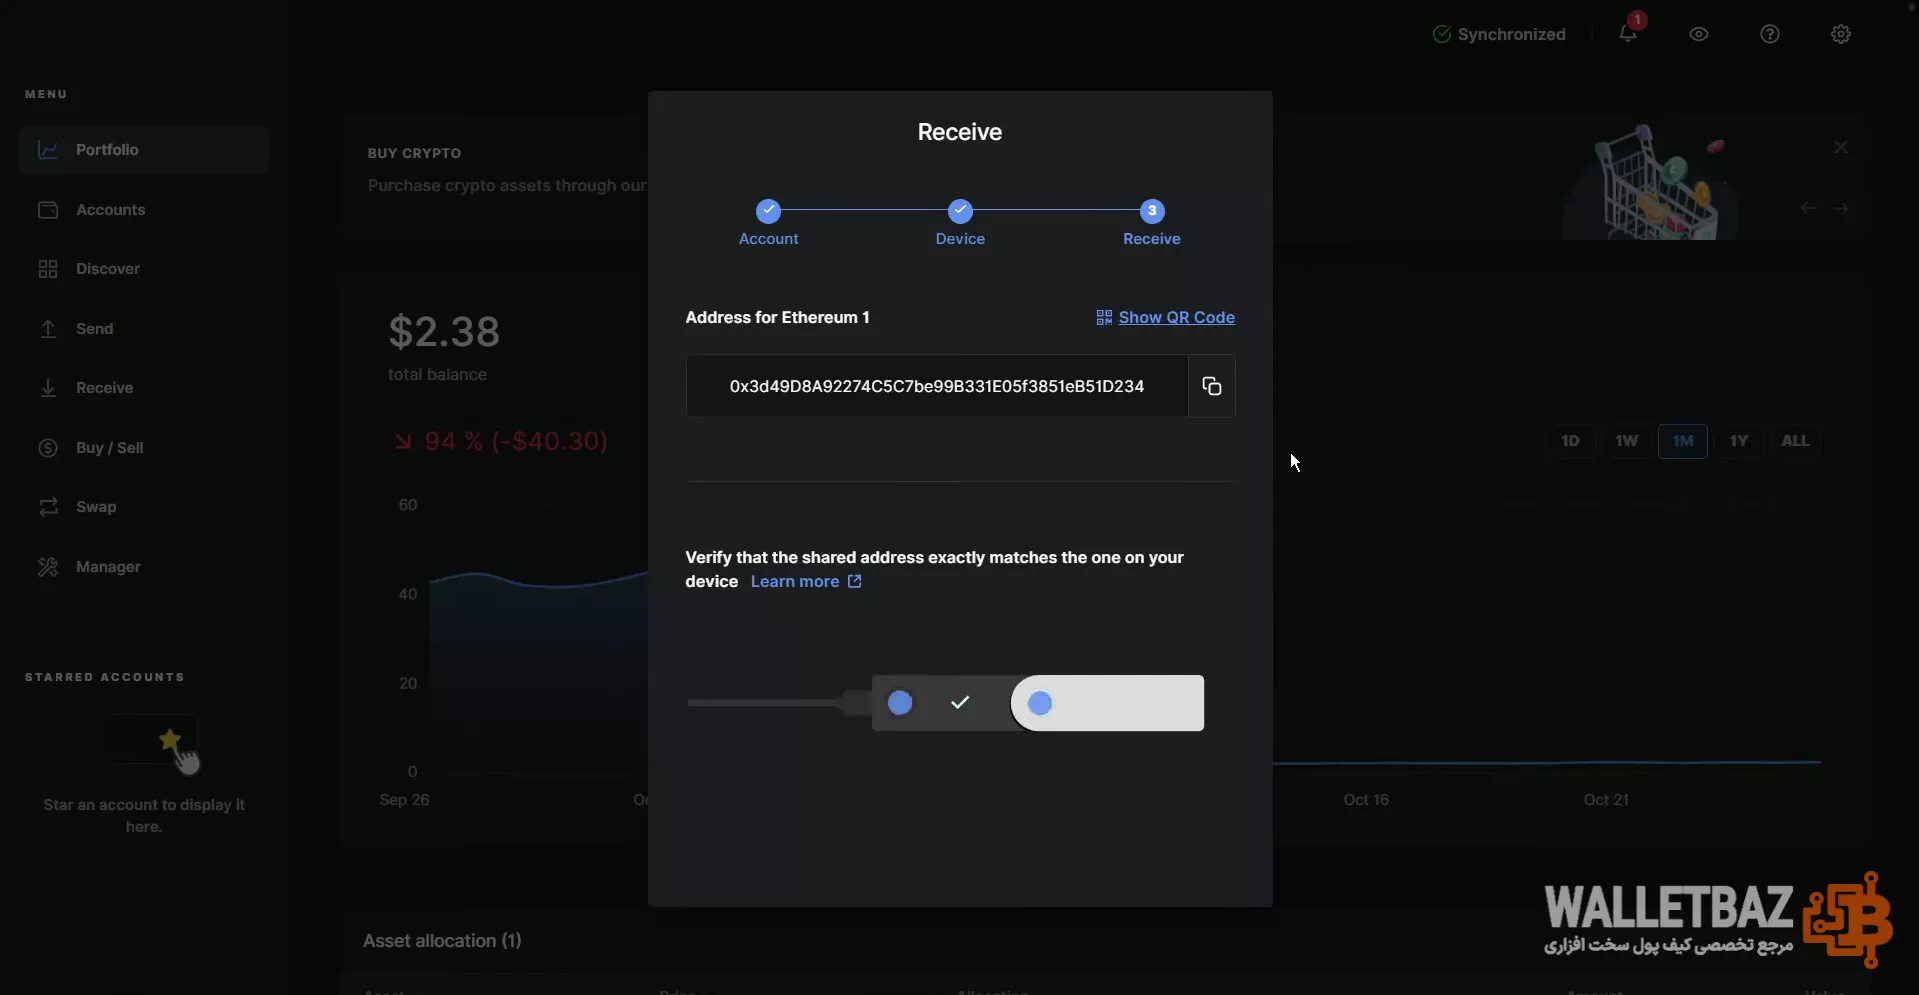Select the Ethereum address text field
This screenshot has width=1919, height=995.
937,386
